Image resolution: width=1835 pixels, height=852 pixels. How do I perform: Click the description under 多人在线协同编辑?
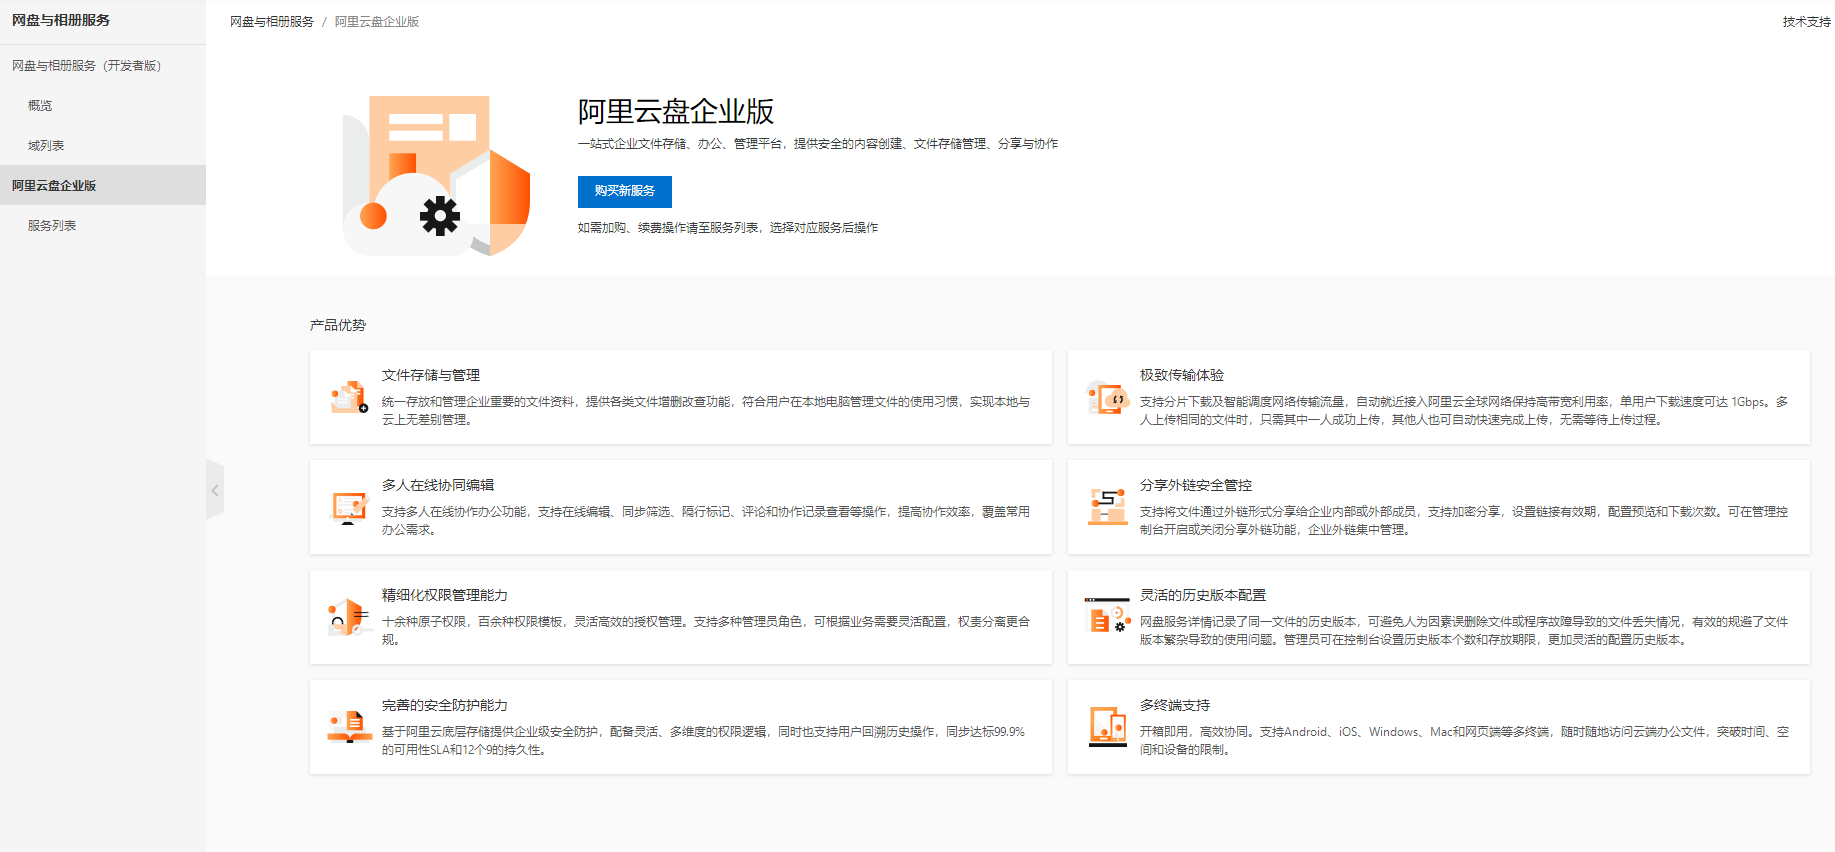[x=706, y=521]
